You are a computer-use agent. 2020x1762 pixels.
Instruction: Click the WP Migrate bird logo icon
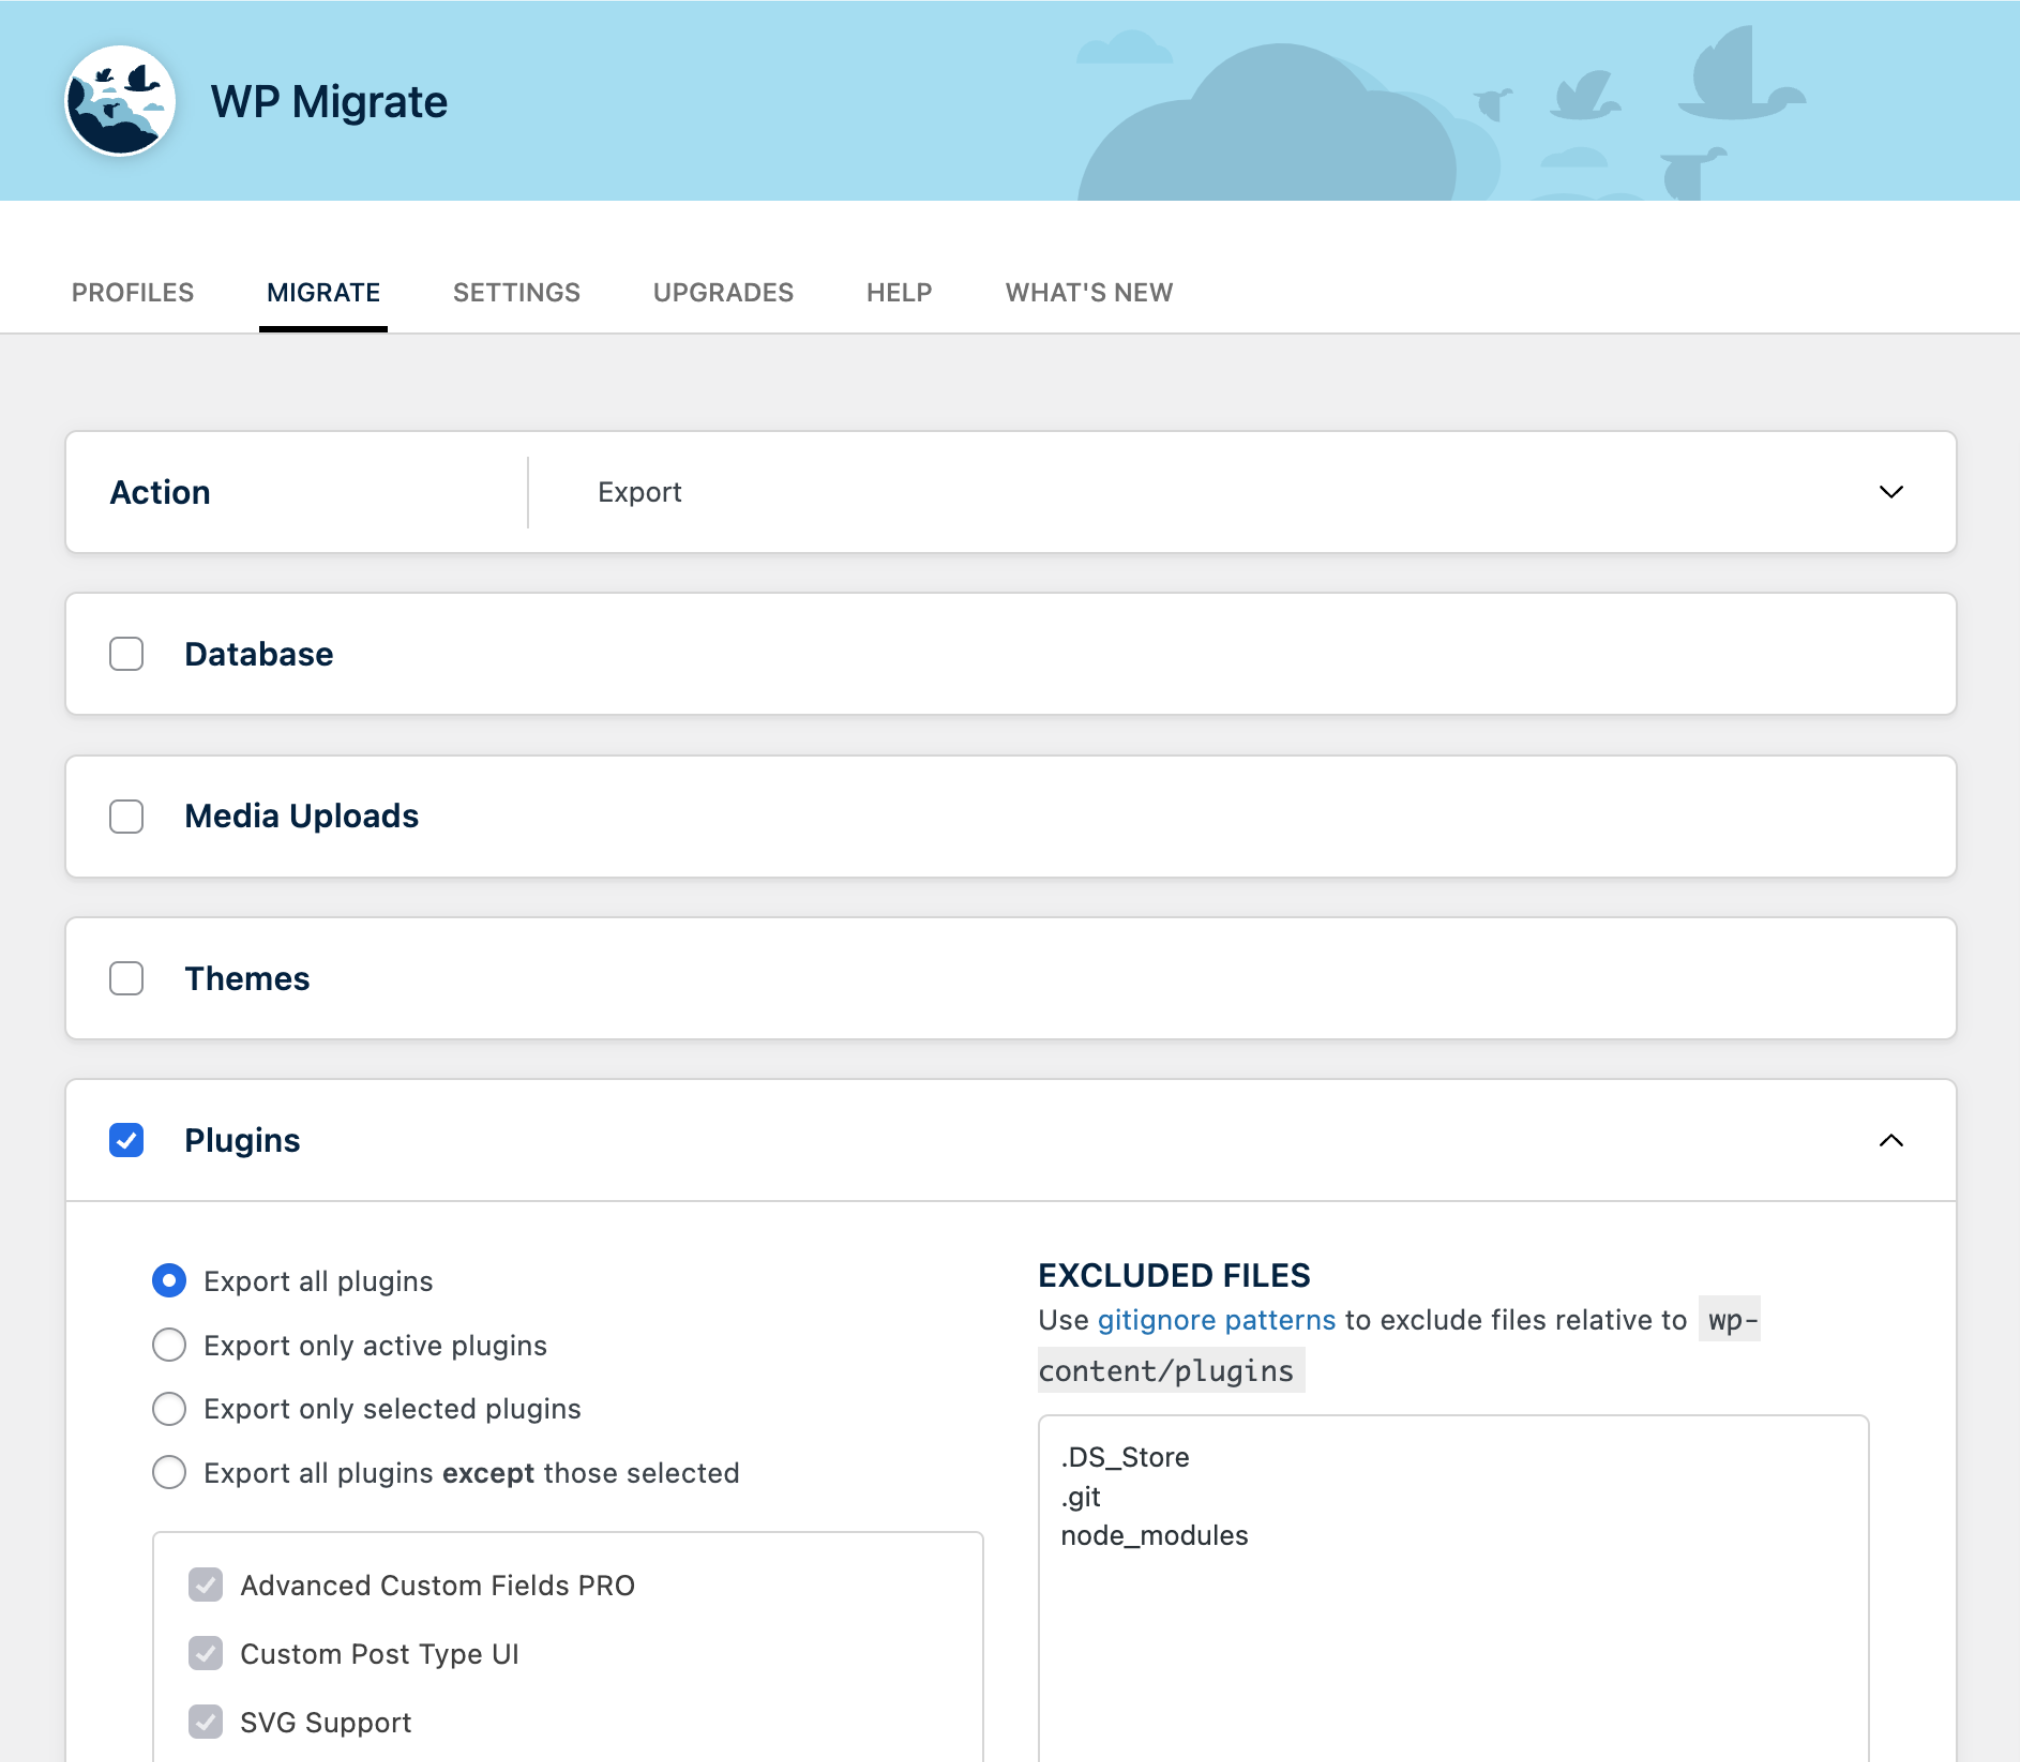point(120,101)
